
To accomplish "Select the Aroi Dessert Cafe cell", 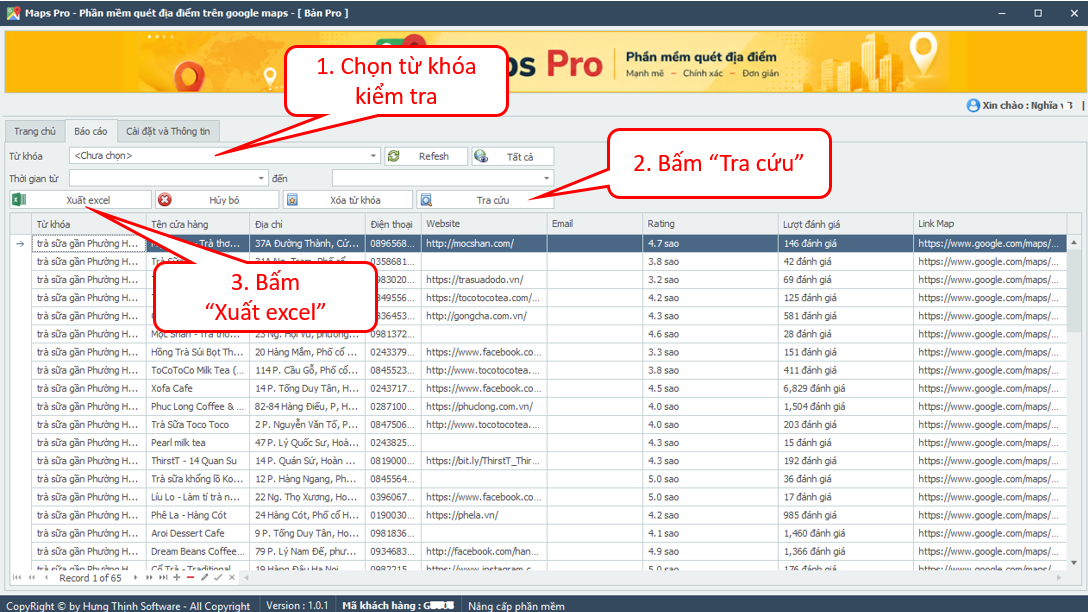I will [198, 533].
